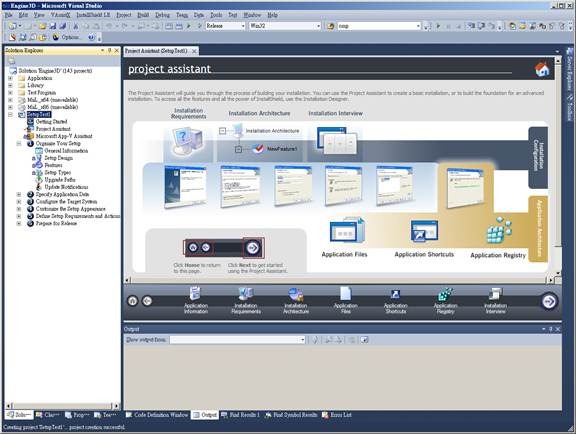This screenshot has height=434, width=576.
Task: Open Application Shortcuts step in bottom navigation bar
Action: [x=396, y=300]
